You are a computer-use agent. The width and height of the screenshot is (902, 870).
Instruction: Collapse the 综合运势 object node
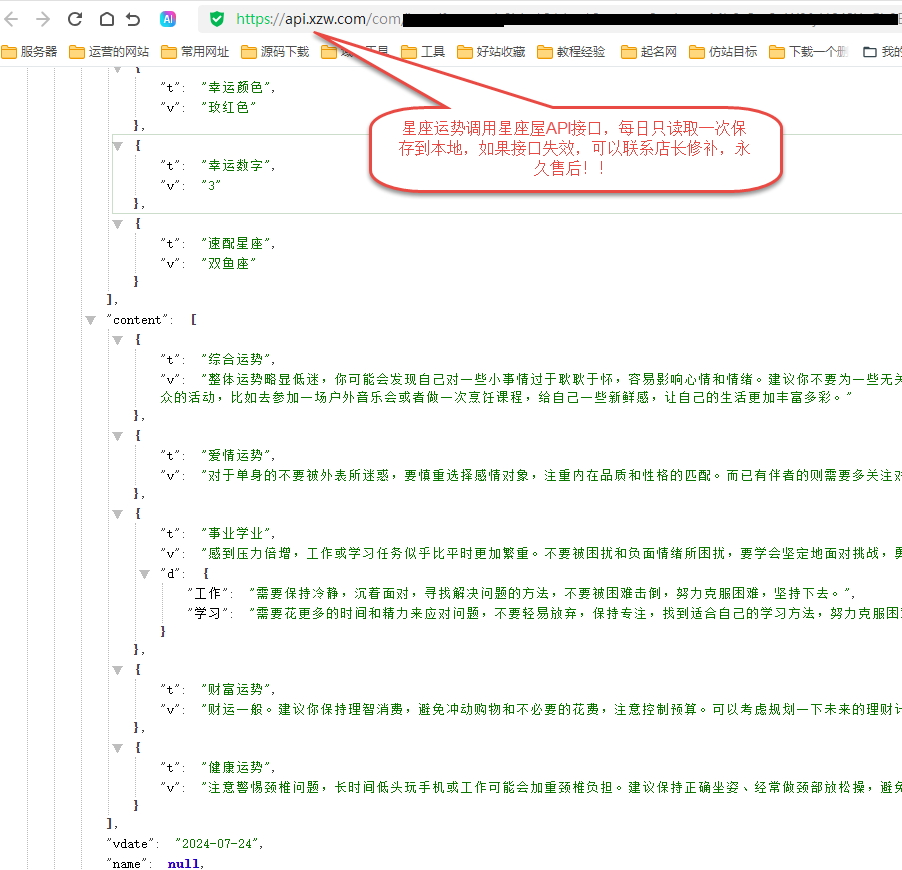point(118,340)
